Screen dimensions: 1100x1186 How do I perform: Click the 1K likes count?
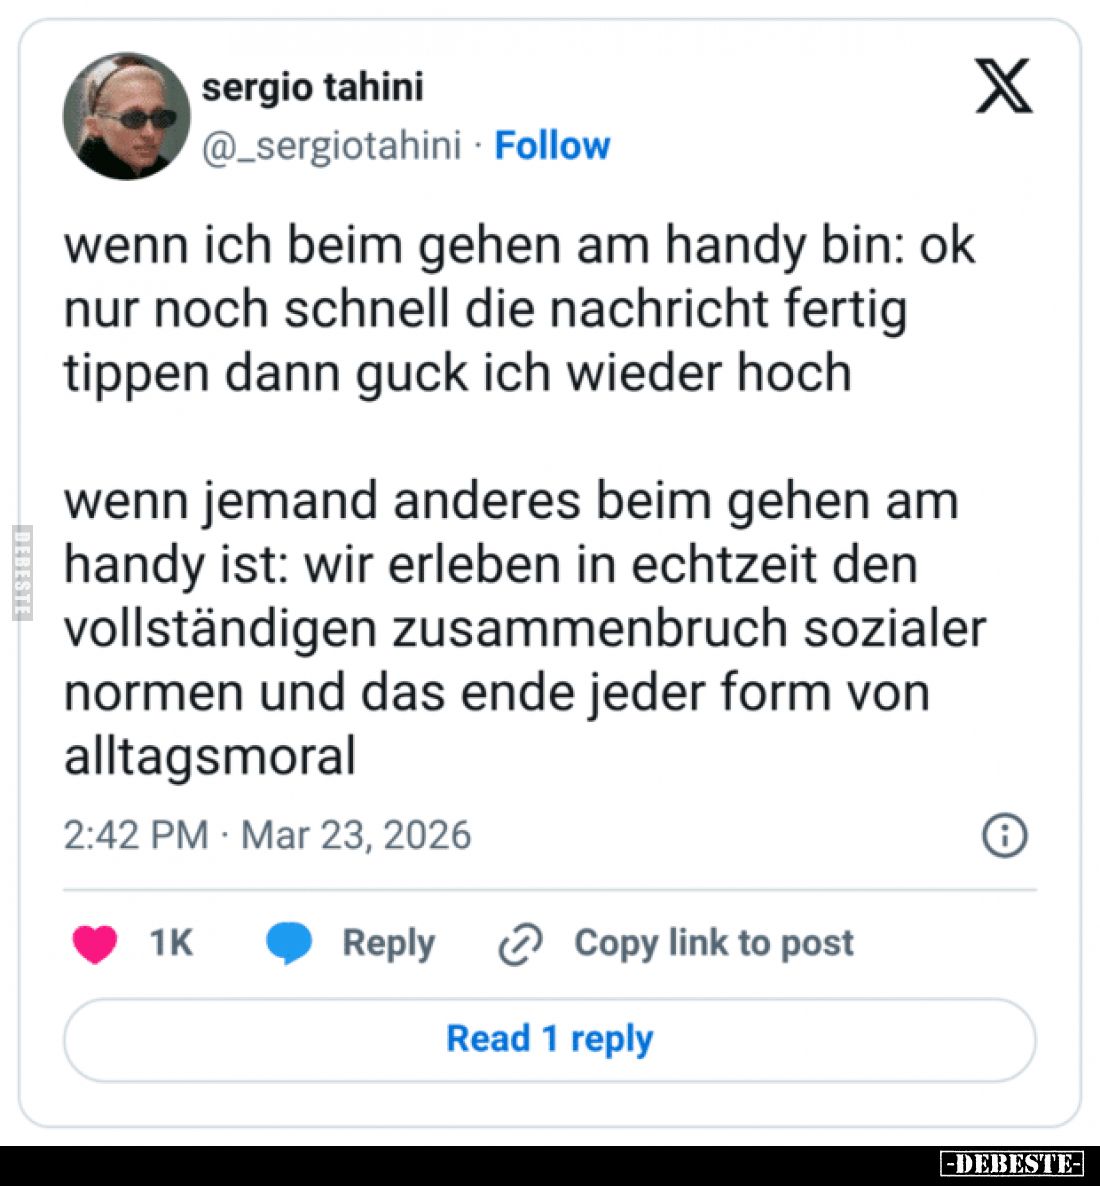pos(170,943)
